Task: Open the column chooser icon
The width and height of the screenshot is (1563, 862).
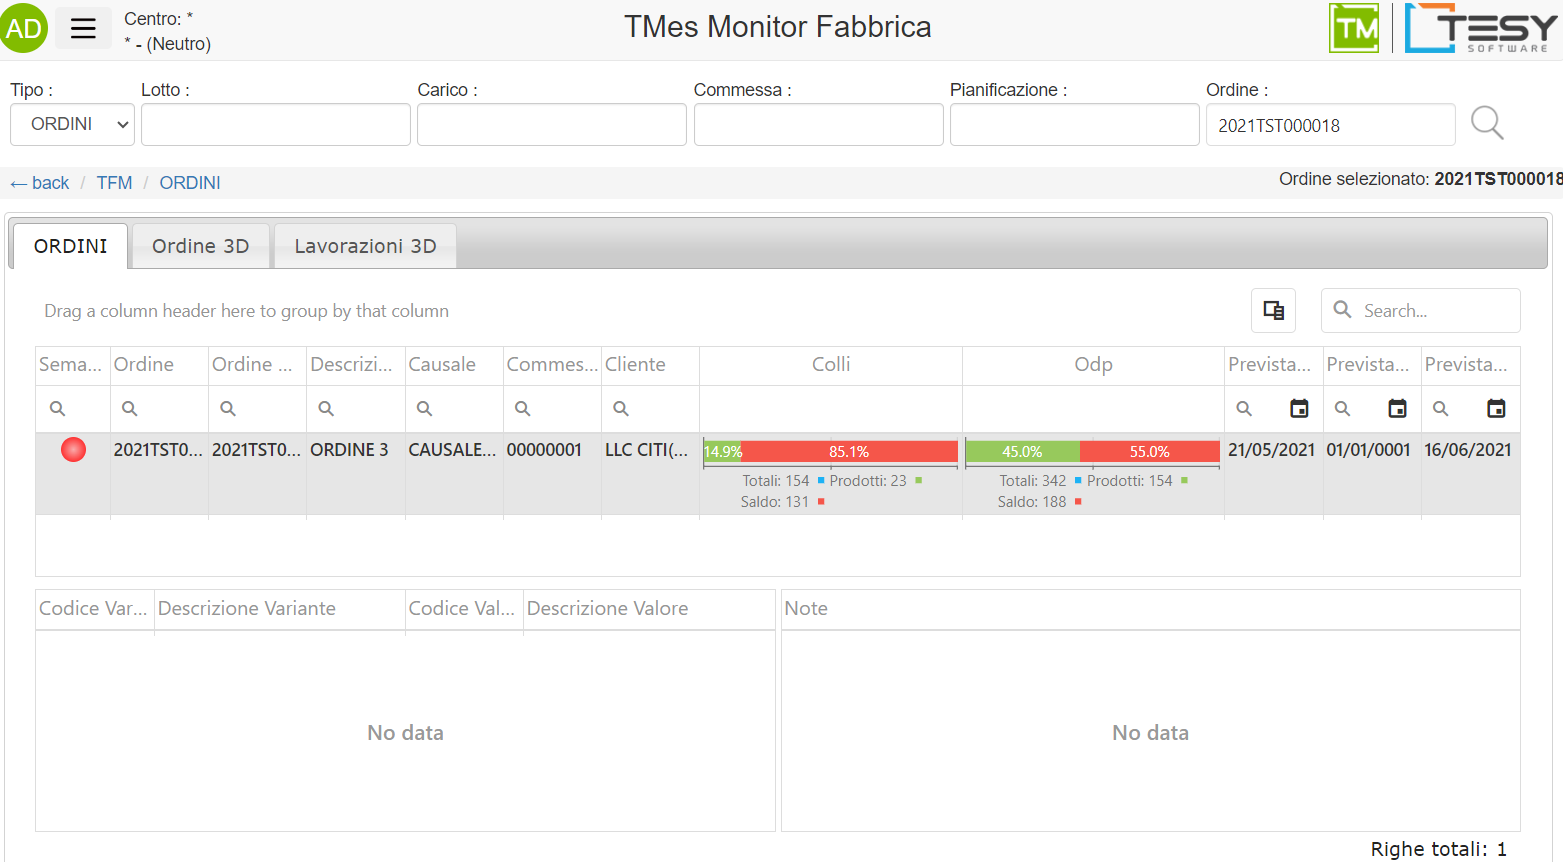Action: point(1273,311)
